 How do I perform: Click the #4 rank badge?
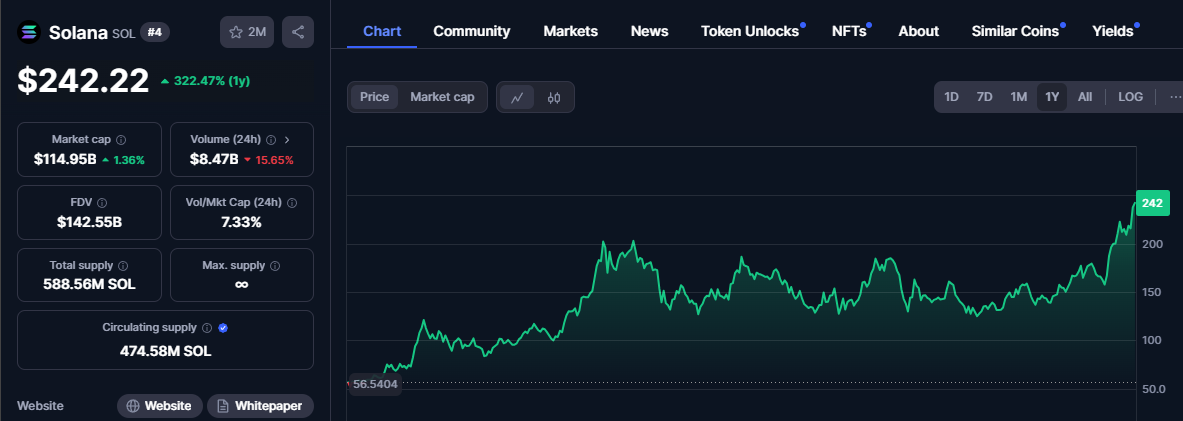pyautogui.click(x=155, y=32)
